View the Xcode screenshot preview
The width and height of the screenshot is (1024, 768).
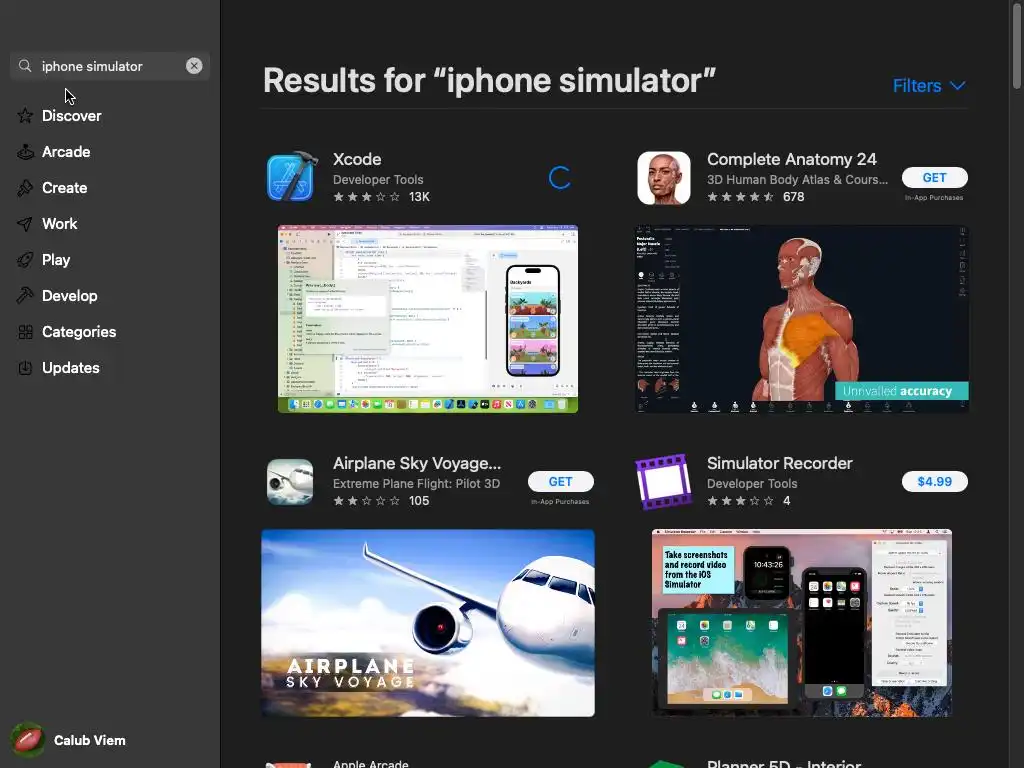[428, 319]
